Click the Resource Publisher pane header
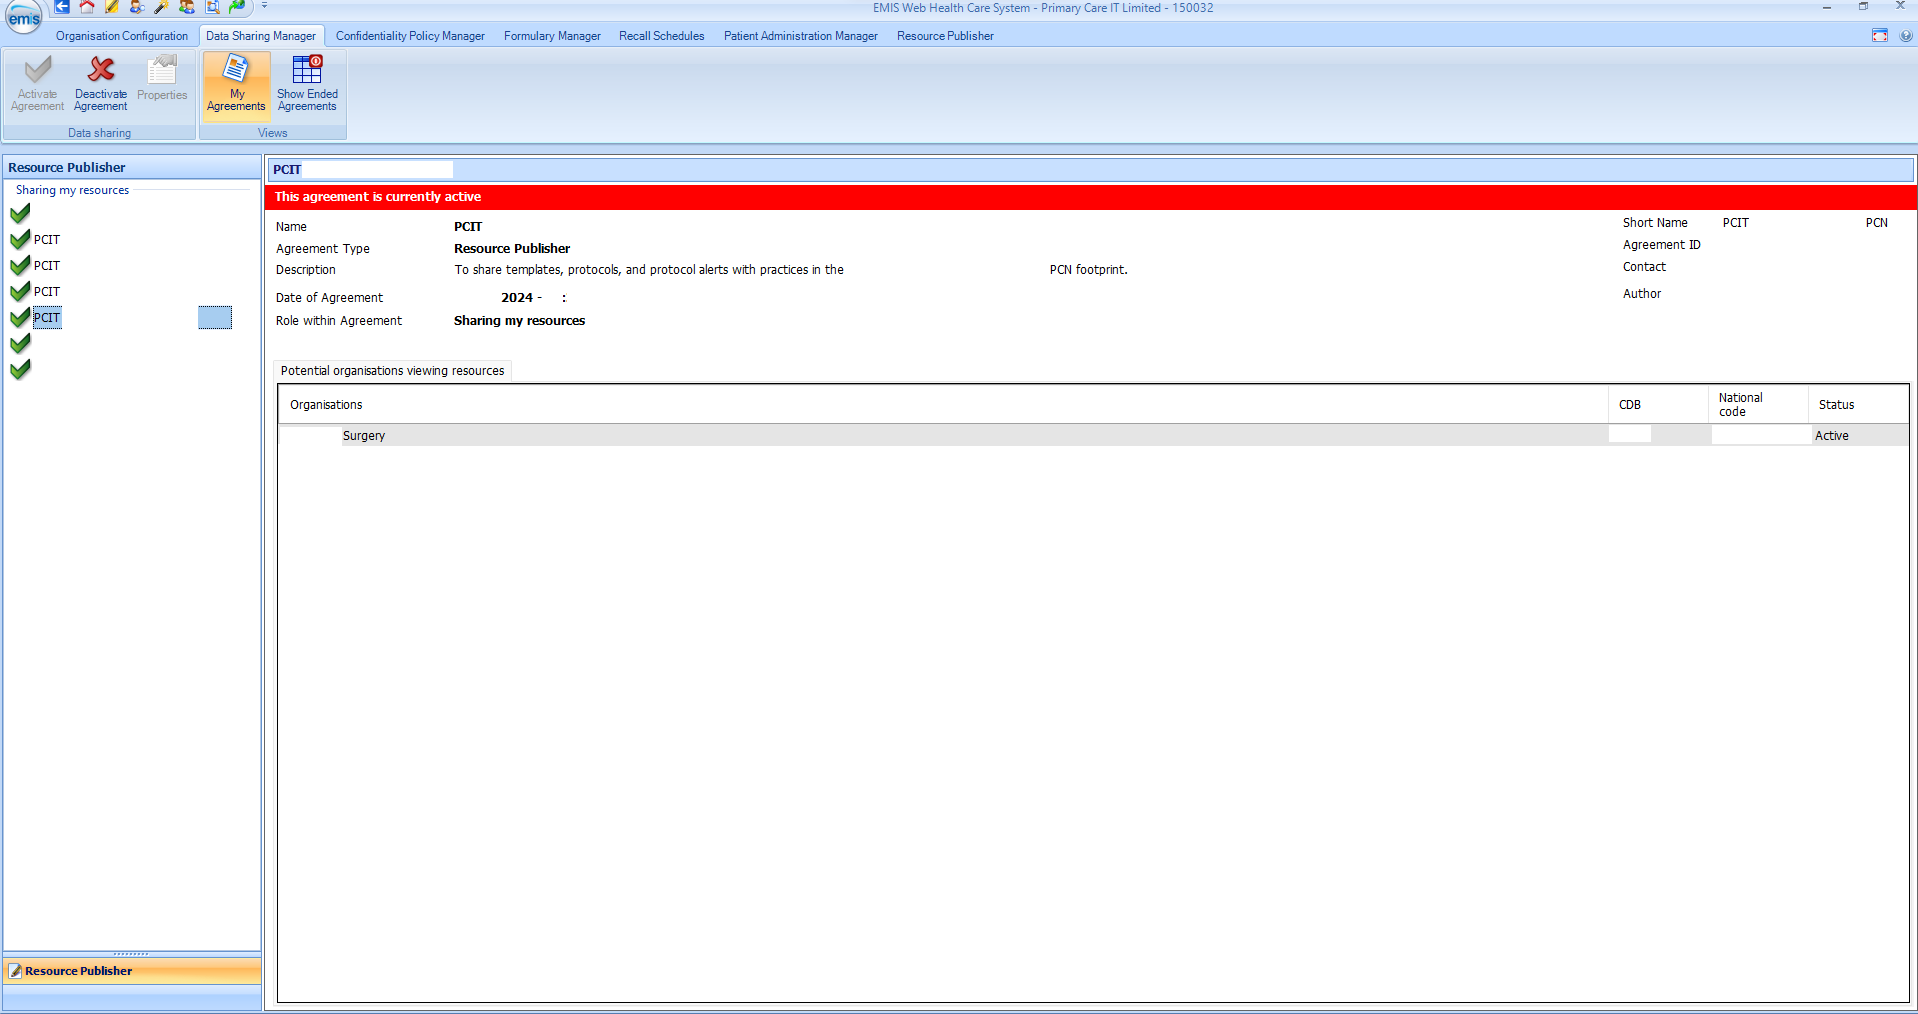The image size is (1918, 1014). [x=132, y=167]
